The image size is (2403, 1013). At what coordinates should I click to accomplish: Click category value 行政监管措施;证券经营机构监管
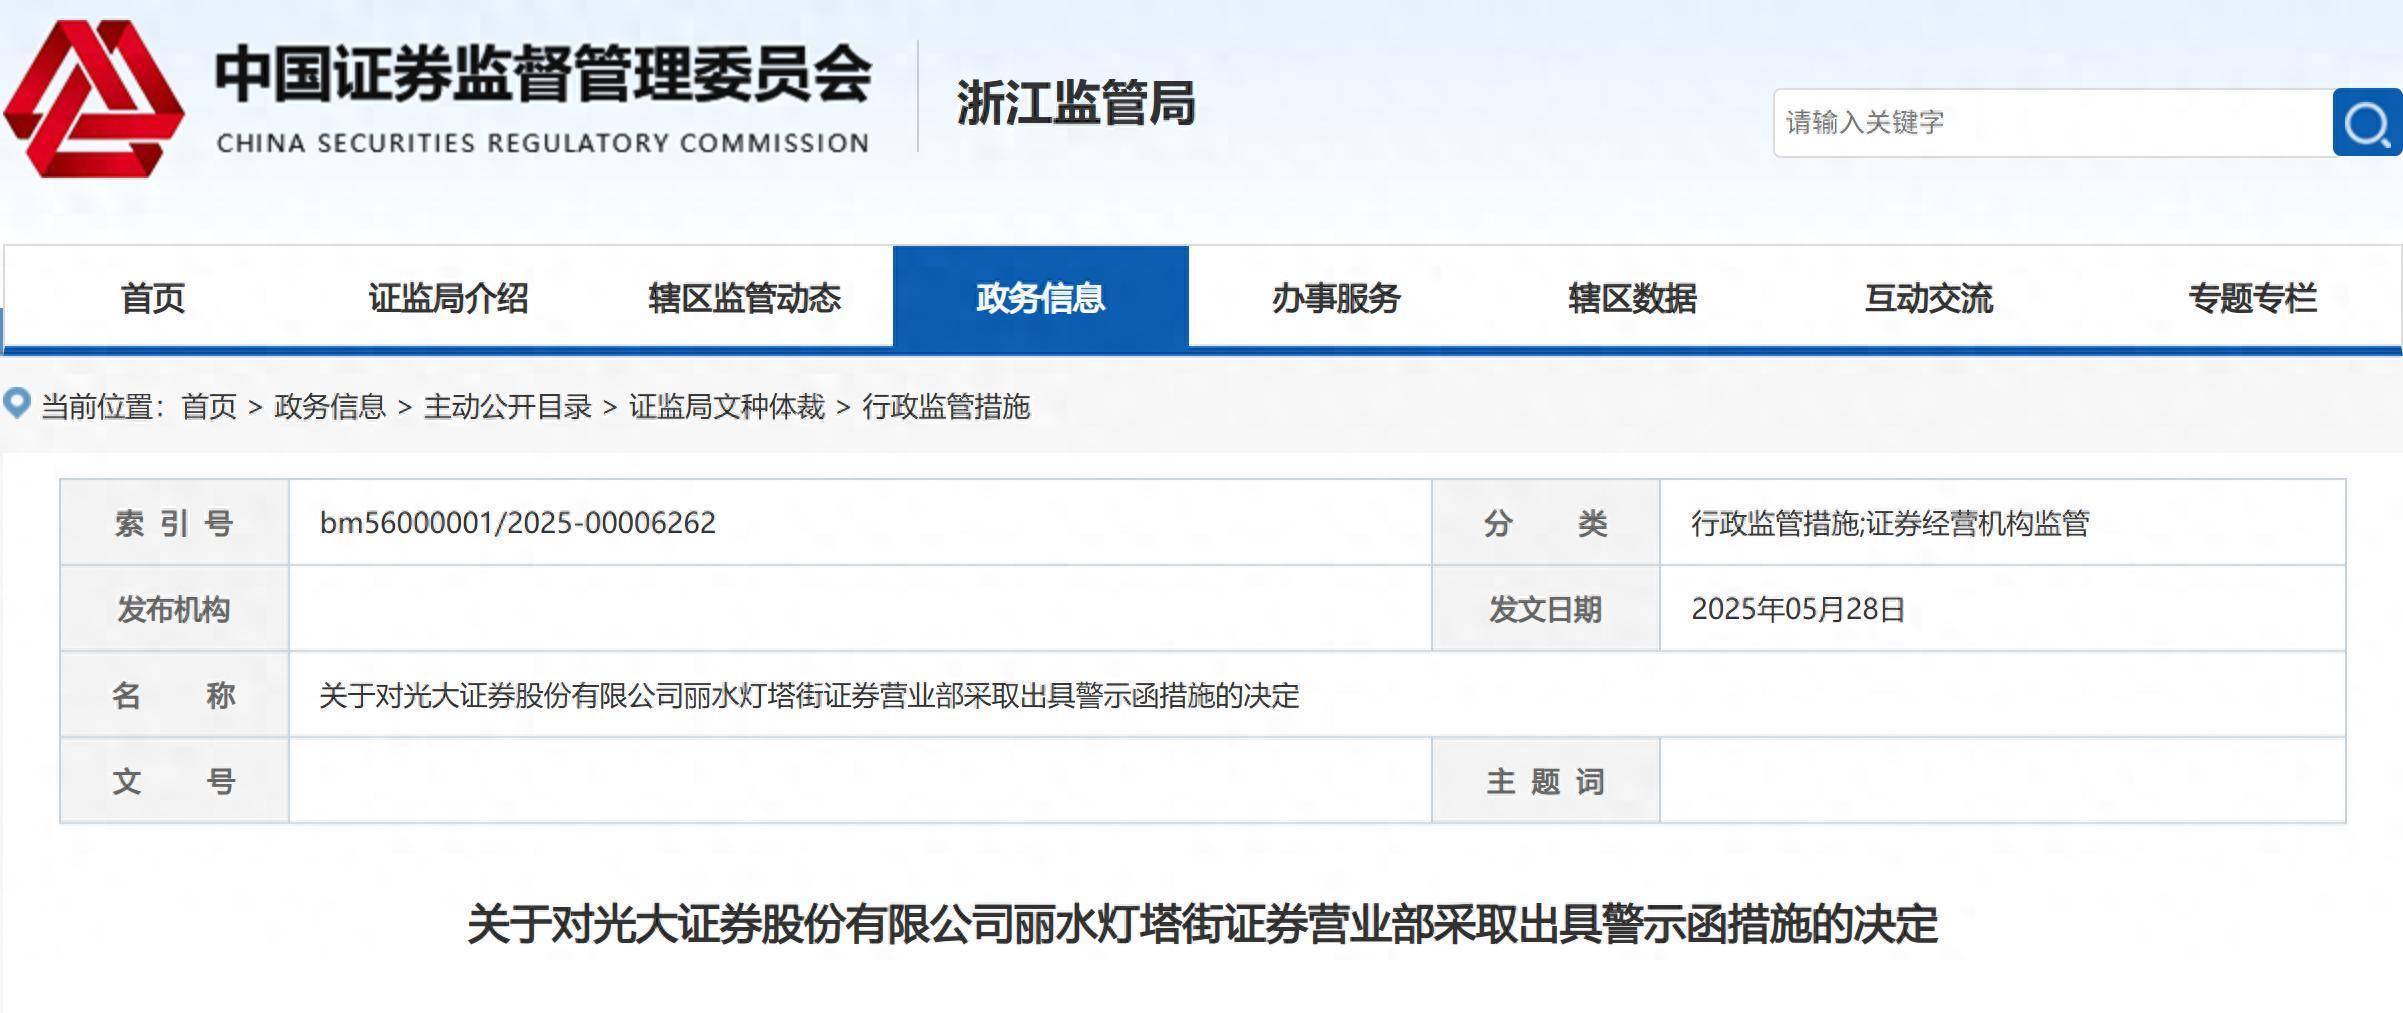pyautogui.click(x=1890, y=523)
